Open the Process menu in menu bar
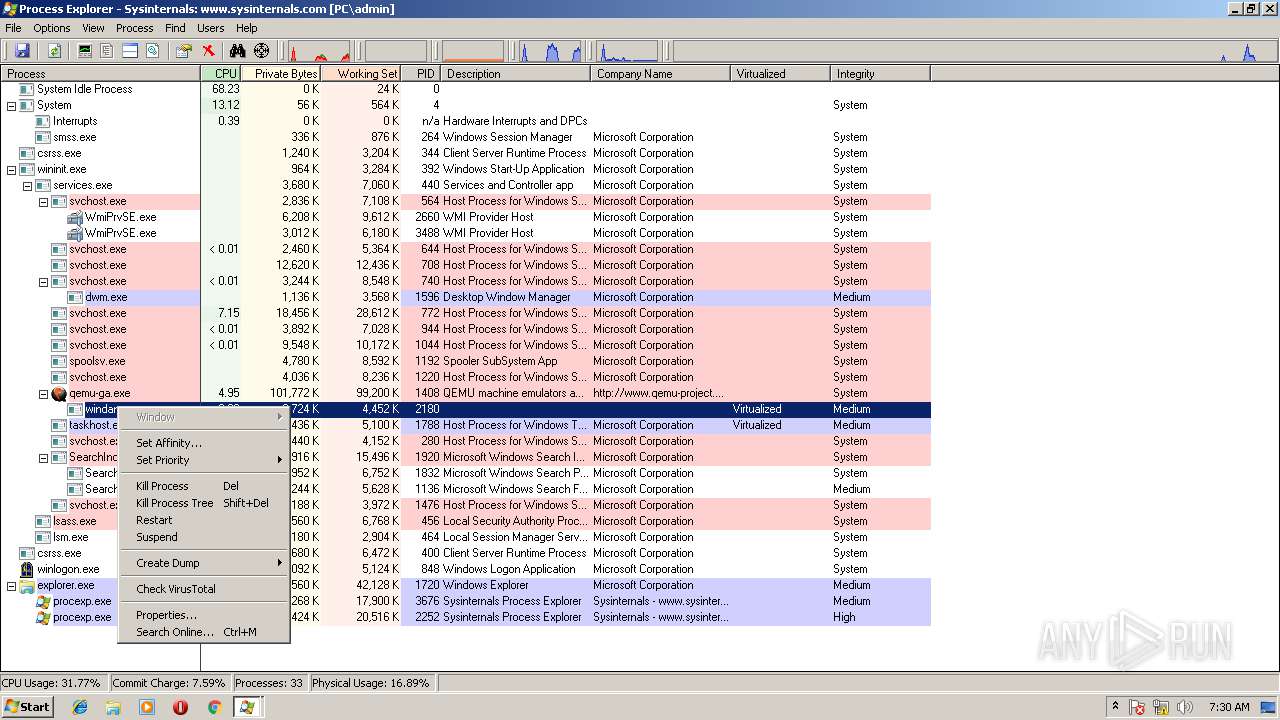Image resolution: width=1280 pixels, height=720 pixels. click(x=135, y=28)
